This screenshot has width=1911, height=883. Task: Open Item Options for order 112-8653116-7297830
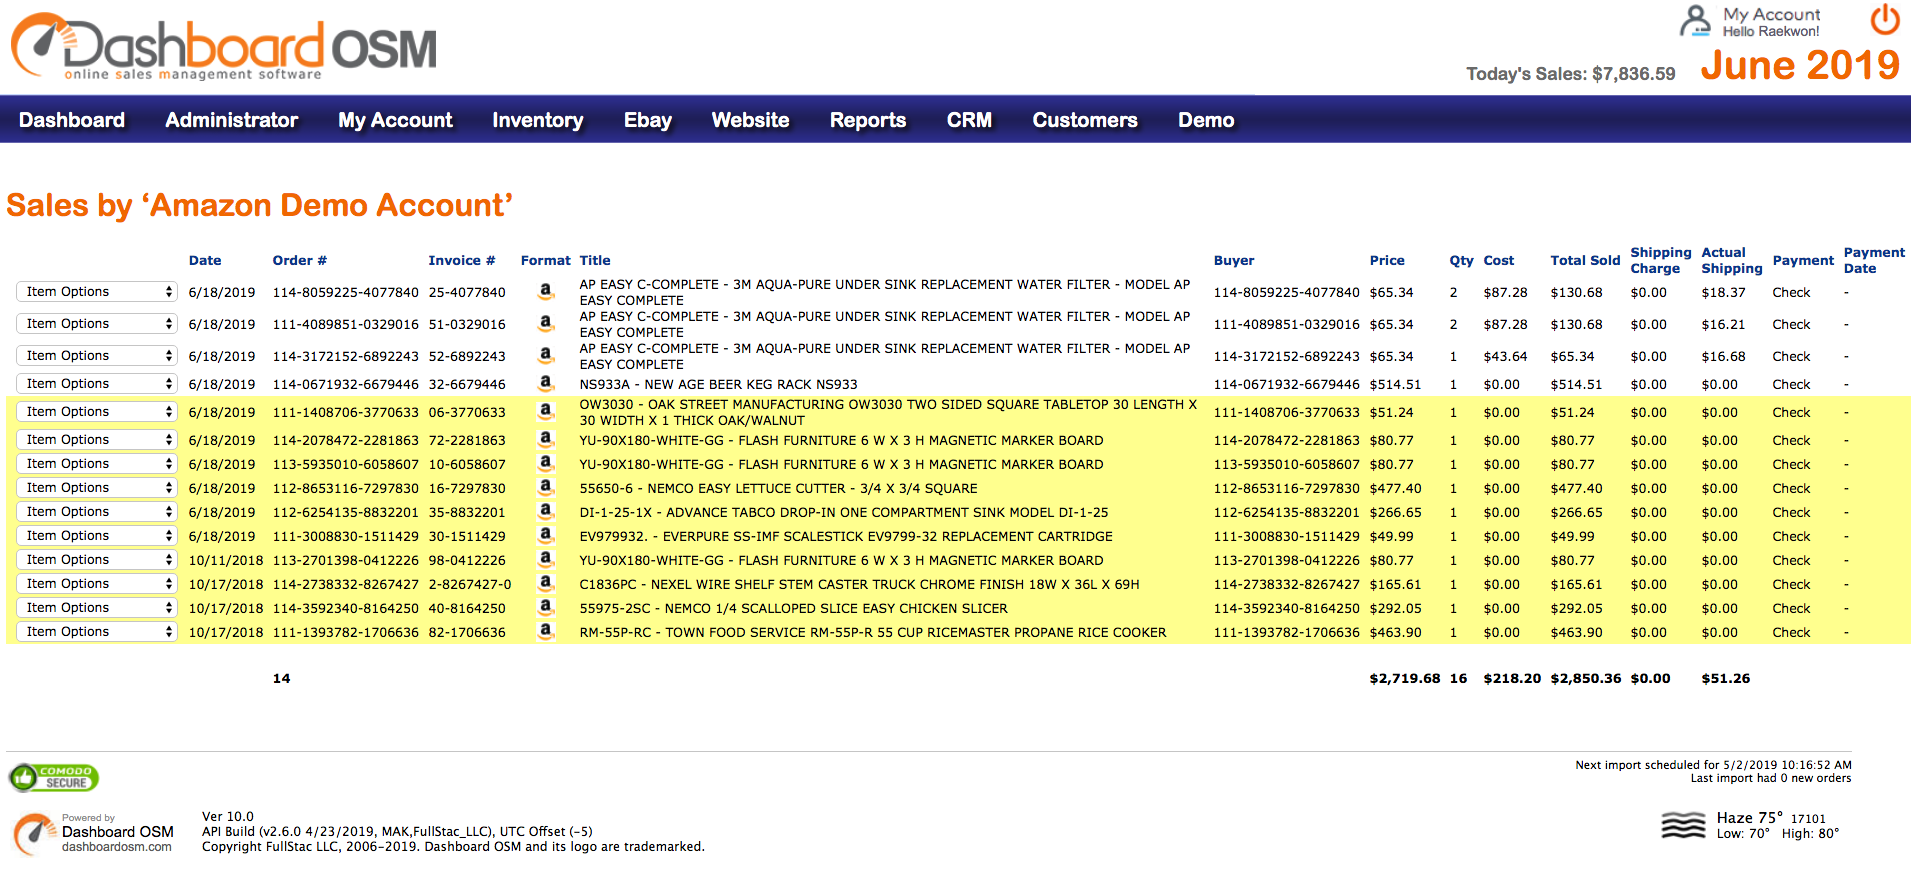97,488
